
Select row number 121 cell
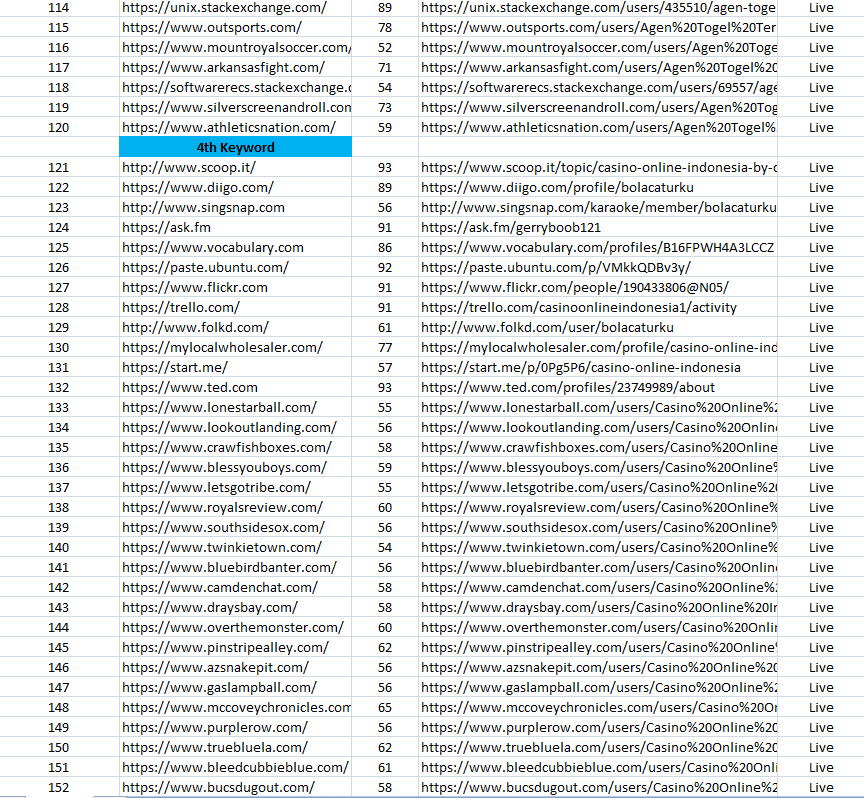pos(59,168)
